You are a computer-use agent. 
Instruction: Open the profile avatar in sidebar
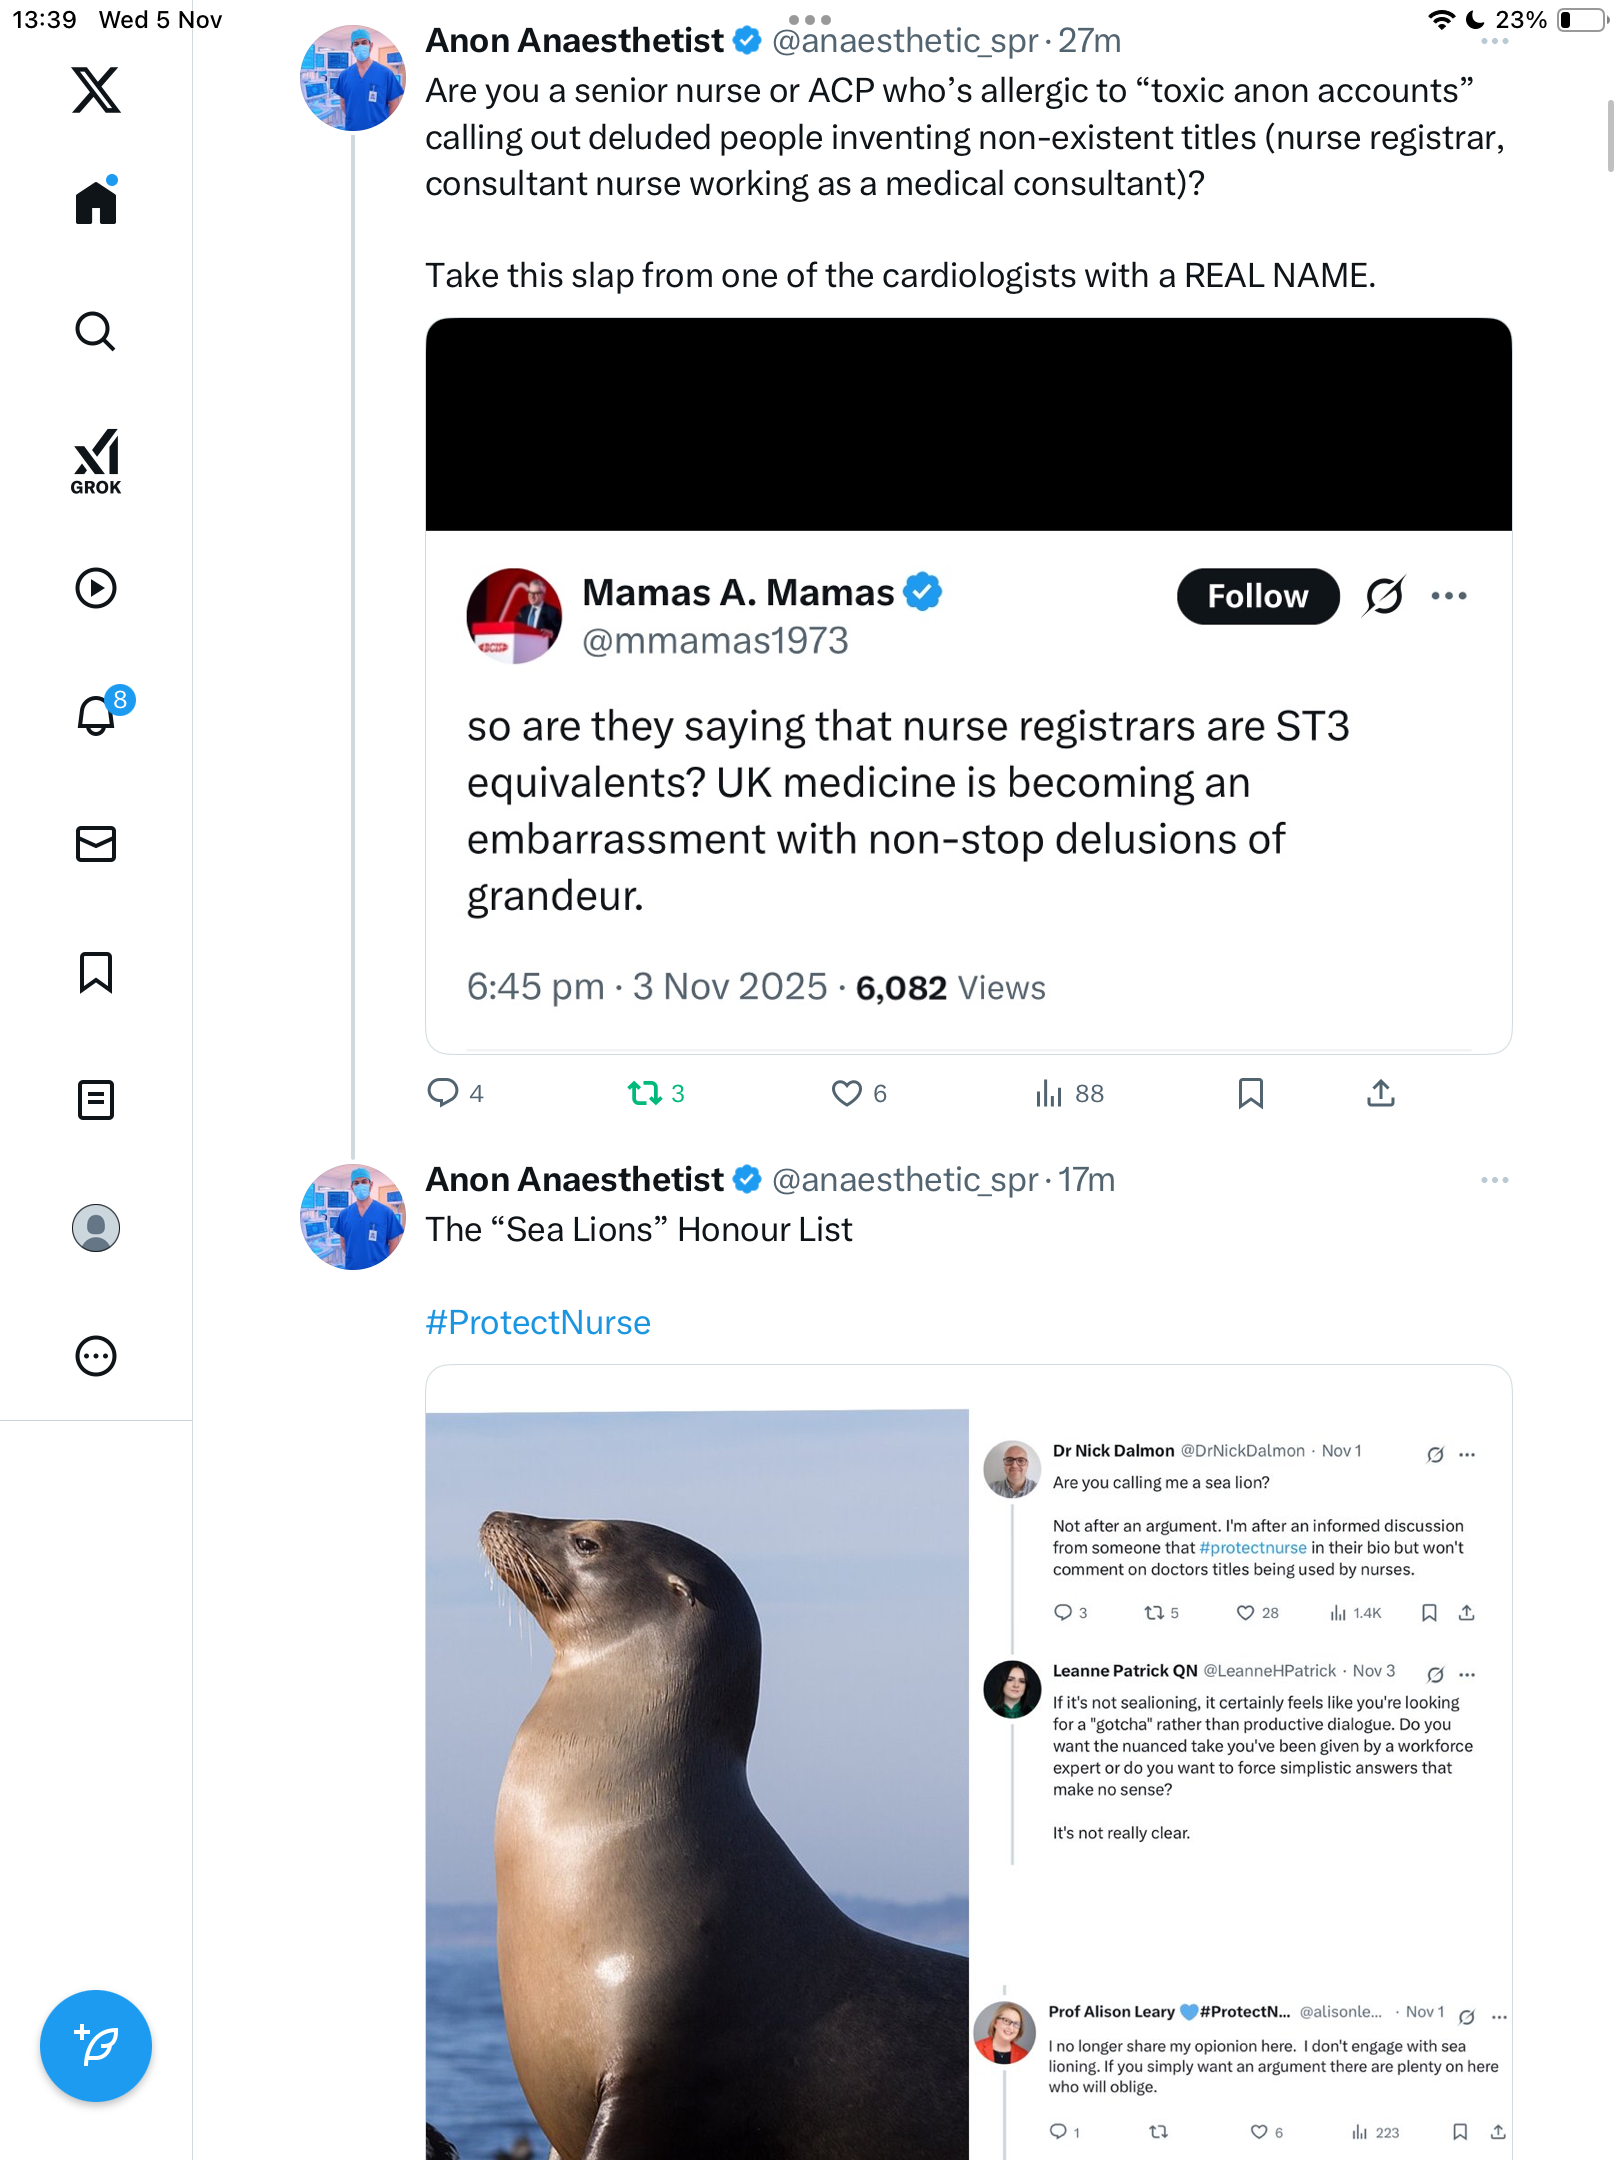pos(96,1228)
